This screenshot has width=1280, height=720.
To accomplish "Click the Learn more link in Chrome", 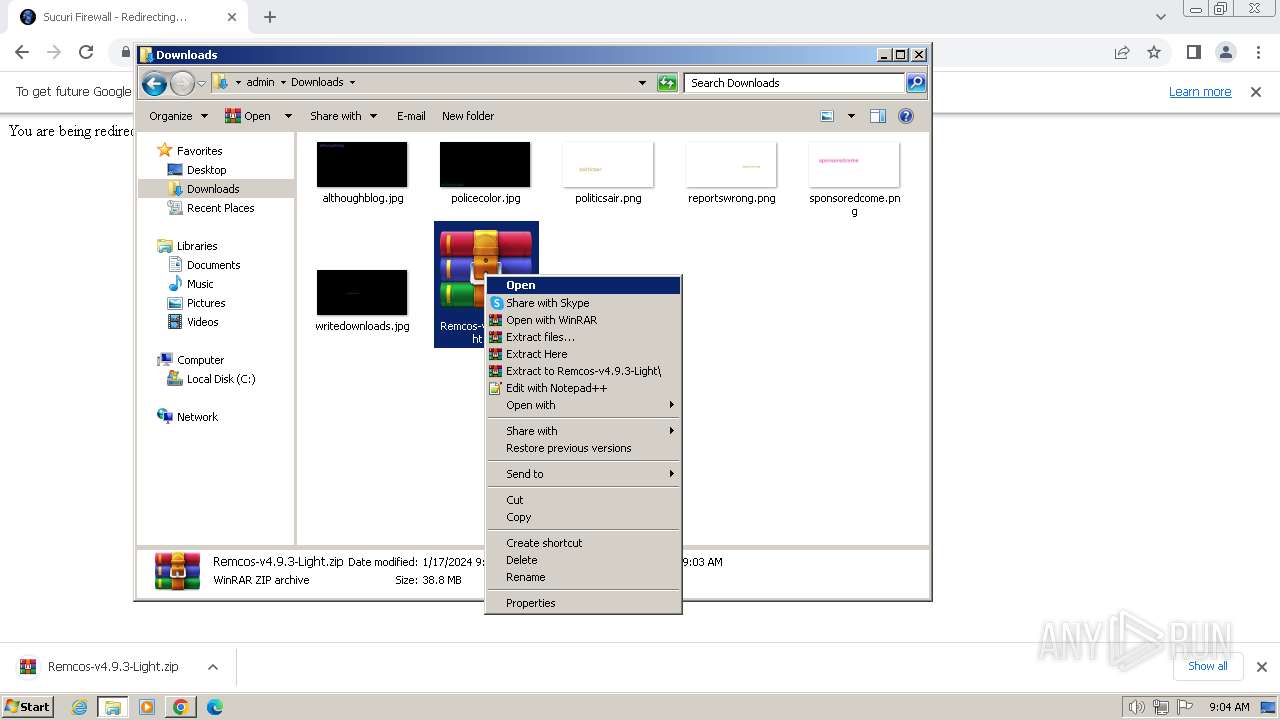I will click(x=1200, y=92).
